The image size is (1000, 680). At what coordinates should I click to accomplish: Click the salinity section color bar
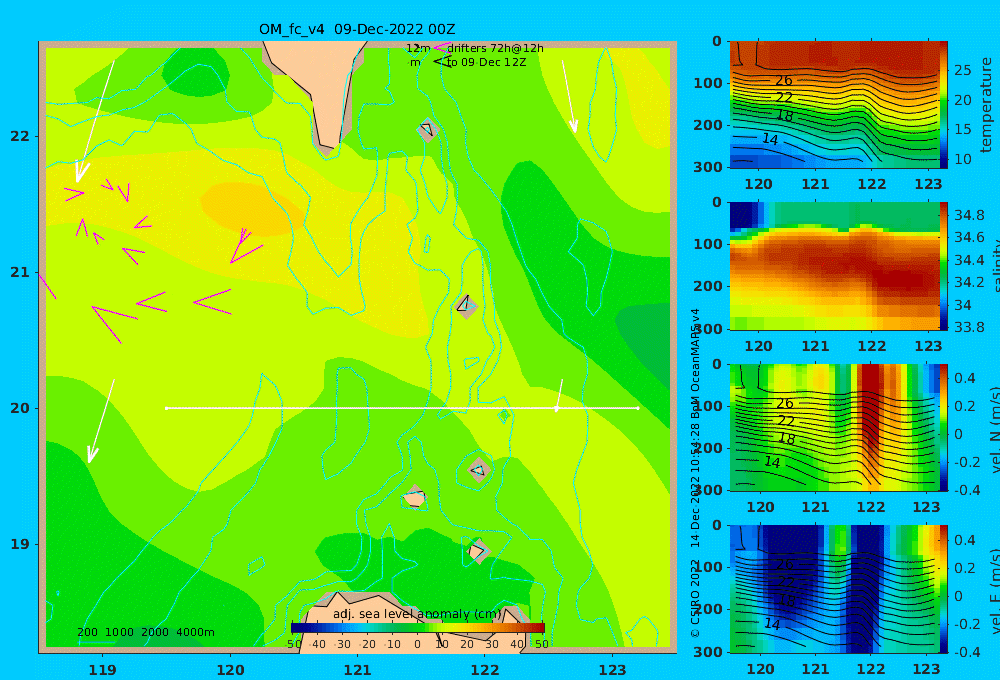point(944,266)
